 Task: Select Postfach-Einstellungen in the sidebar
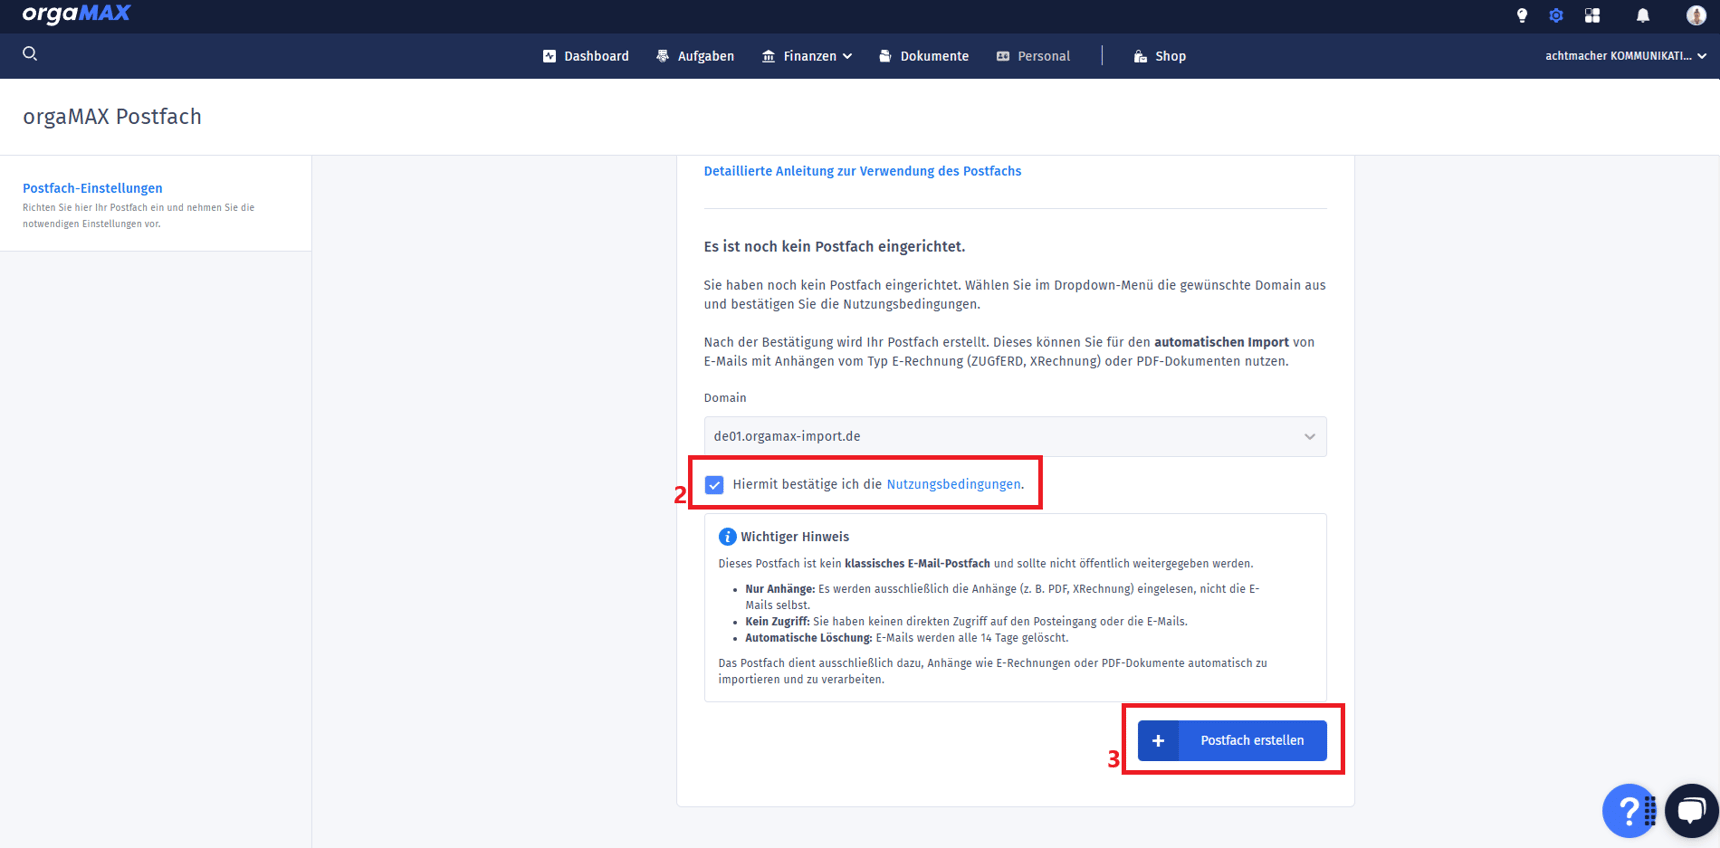pos(92,188)
